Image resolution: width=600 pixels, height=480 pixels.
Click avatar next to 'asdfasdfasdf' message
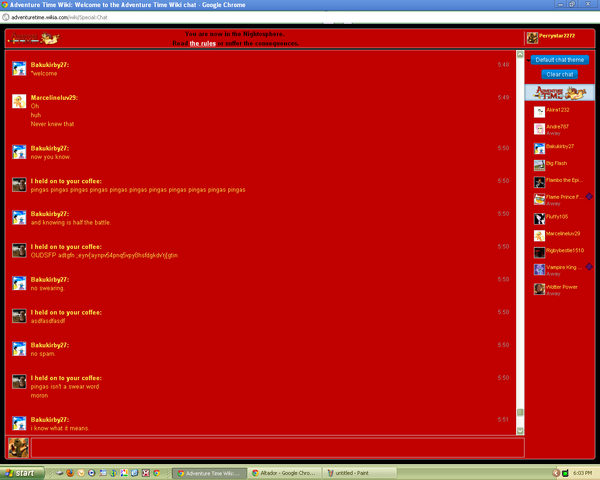pyautogui.click(x=19, y=316)
